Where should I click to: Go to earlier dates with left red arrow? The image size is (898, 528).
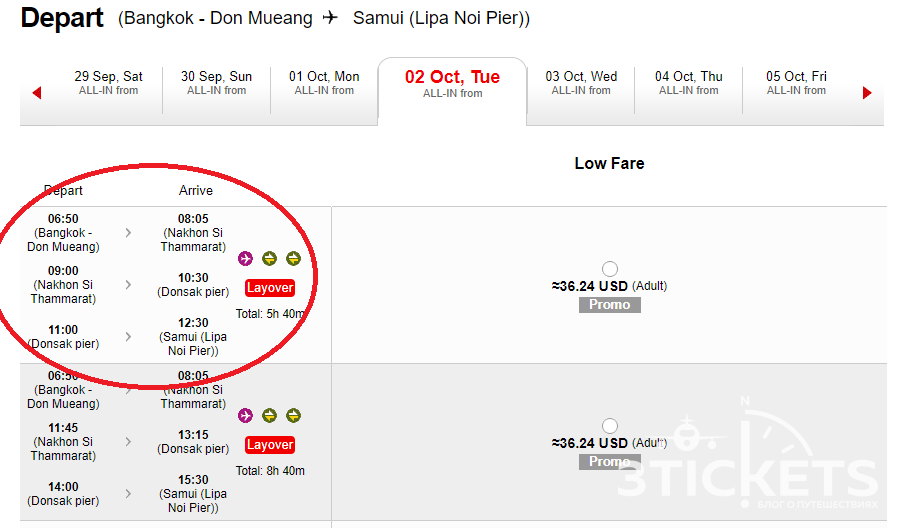click(x=37, y=93)
